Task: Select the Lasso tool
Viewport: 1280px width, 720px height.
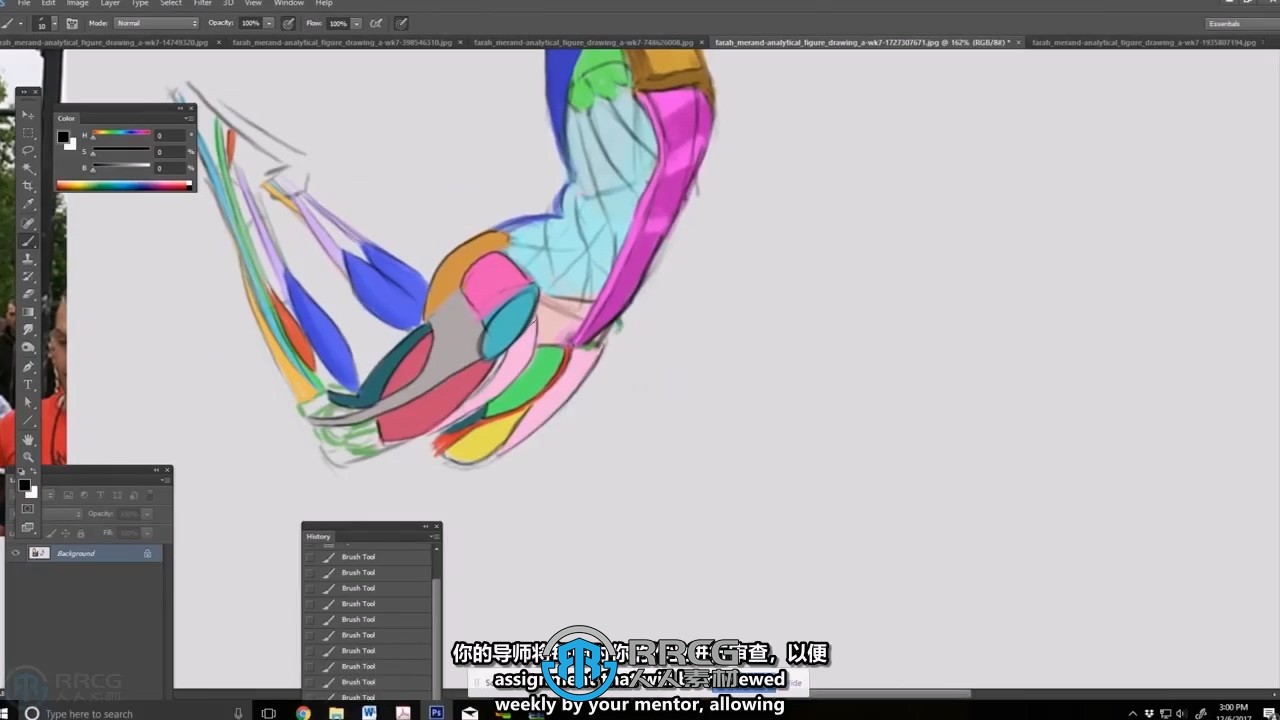Action: (x=28, y=151)
